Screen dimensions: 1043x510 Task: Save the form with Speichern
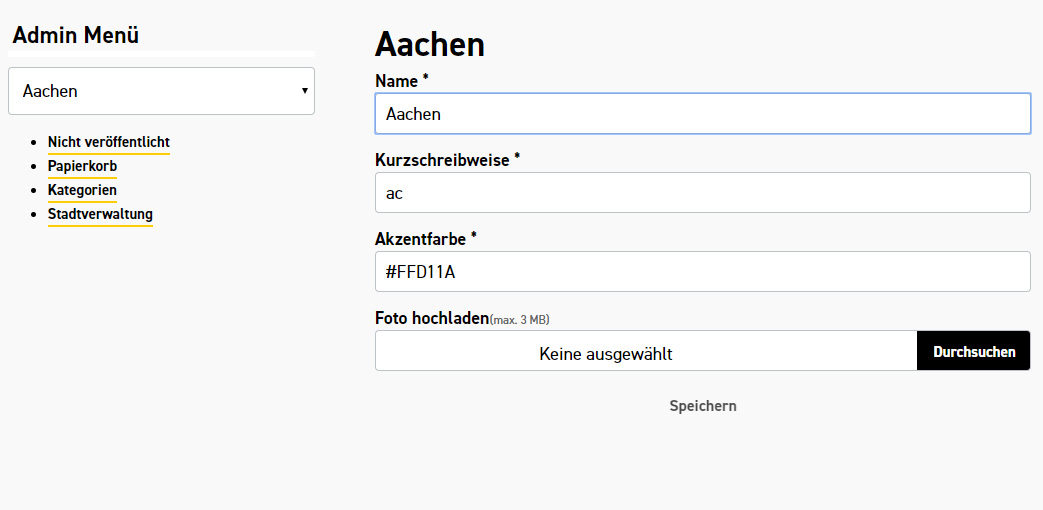tap(702, 406)
